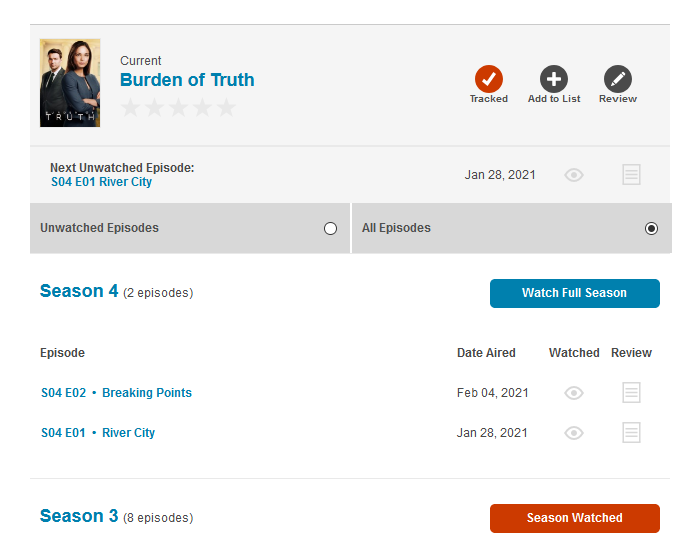
Task: Click the Burden of Truth poster thumbnail
Action: point(70,83)
